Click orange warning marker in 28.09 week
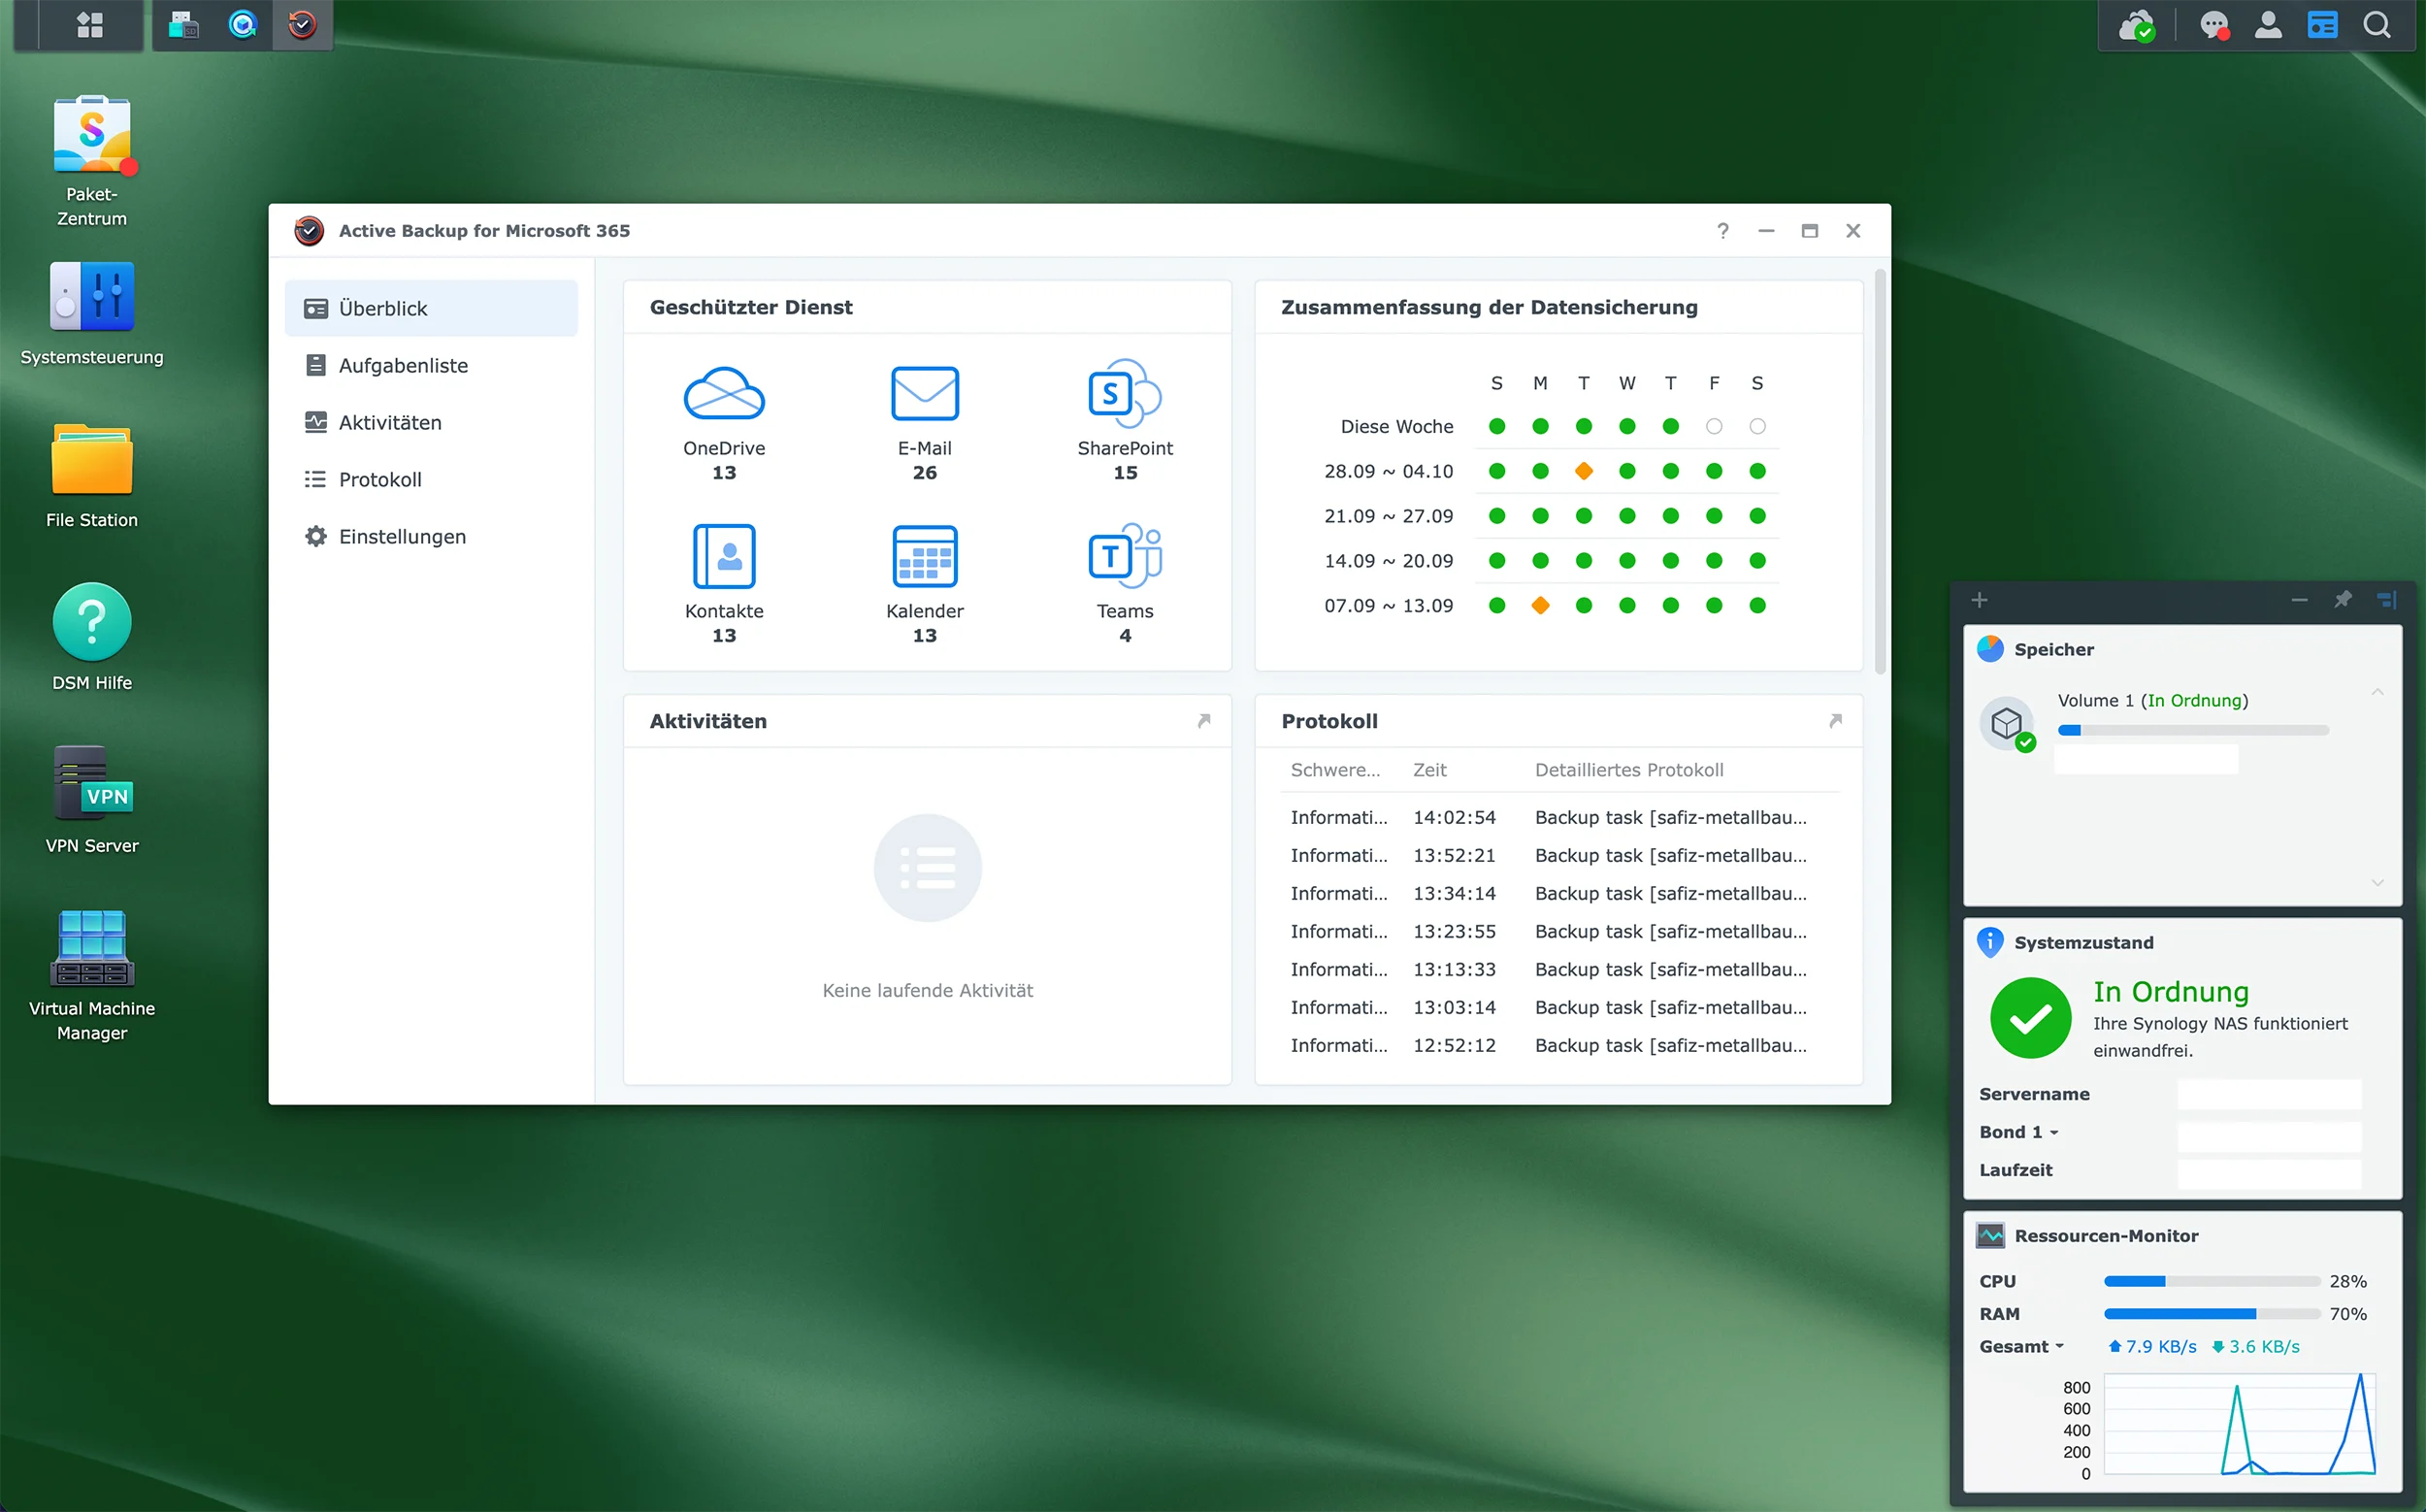Screen dimensions: 2426x1512 (1583, 471)
